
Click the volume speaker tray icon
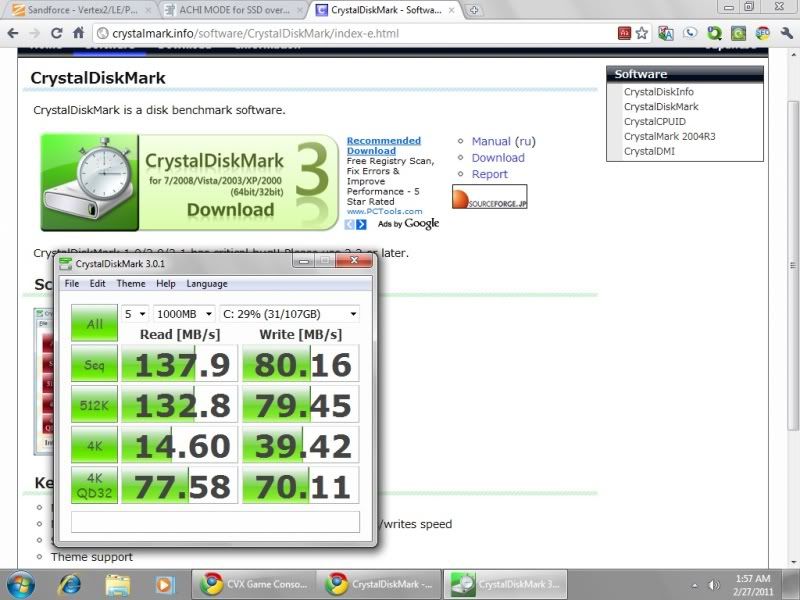(714, 585)
